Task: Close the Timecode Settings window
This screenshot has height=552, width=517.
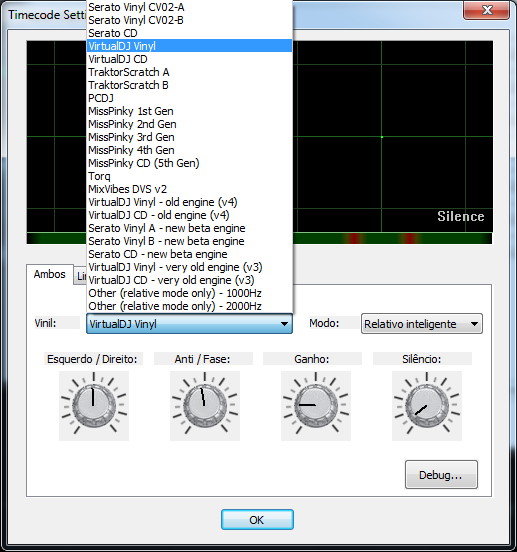Action: click(487, 10)
